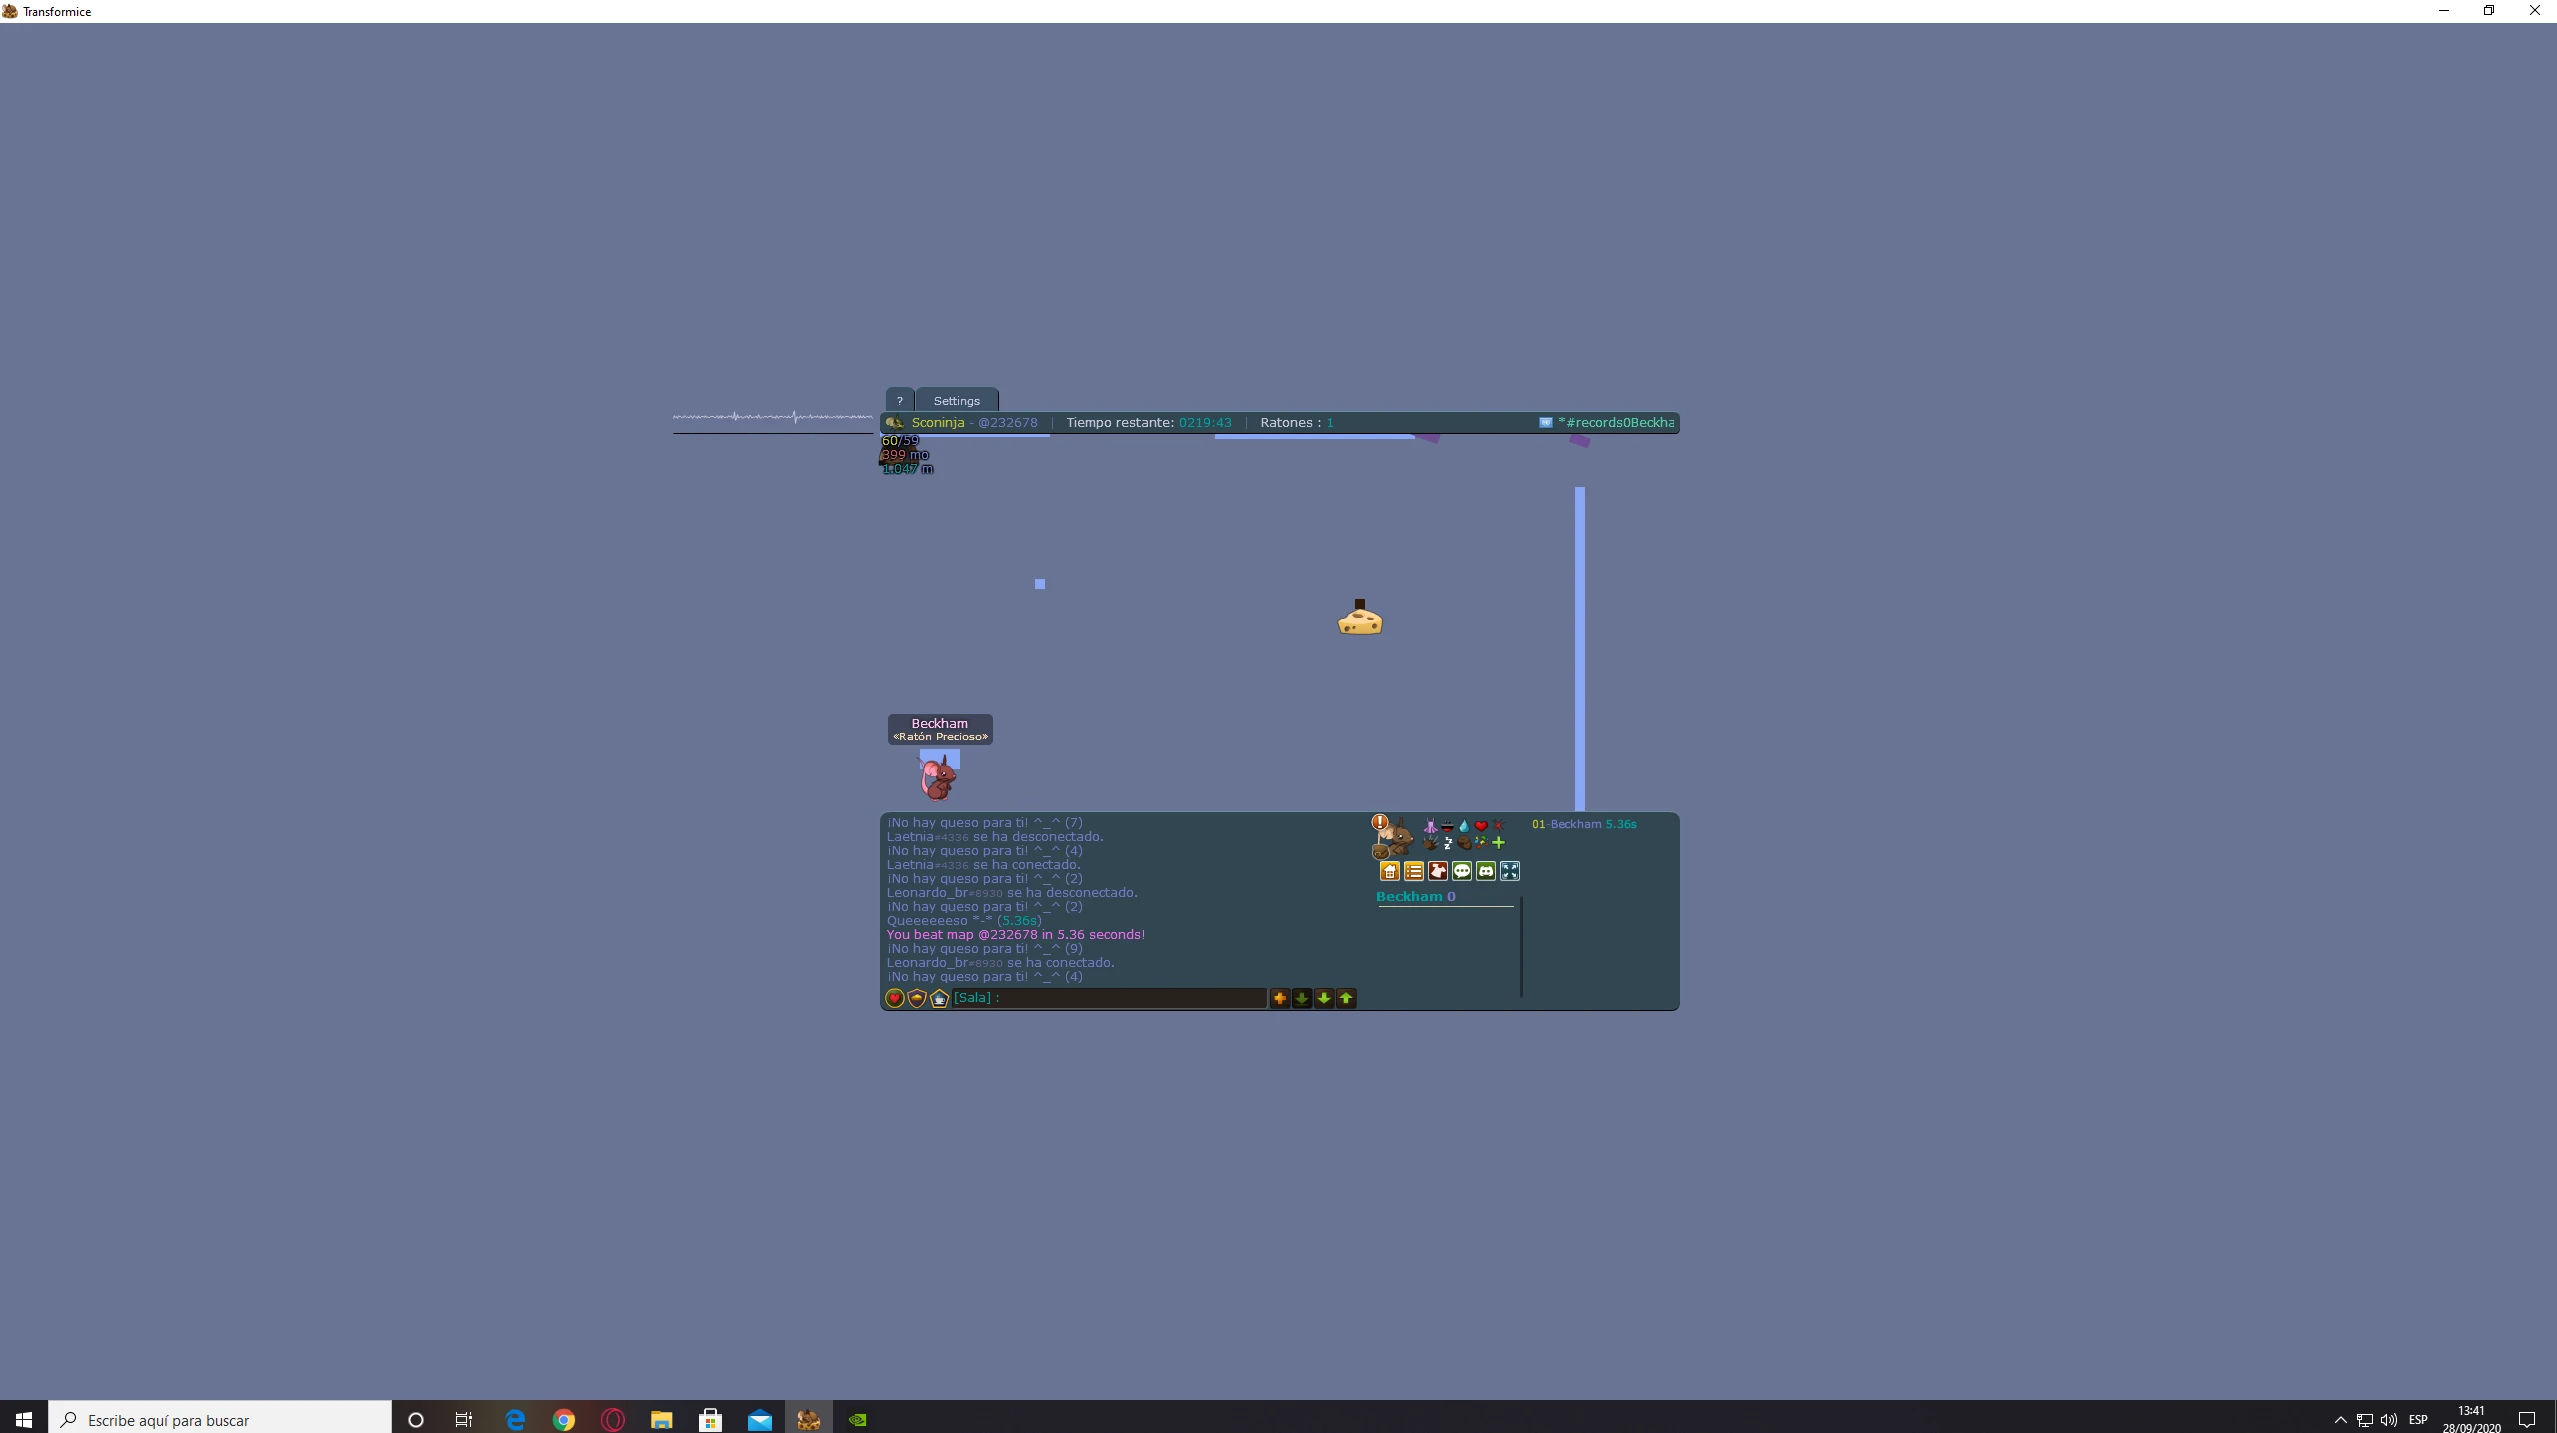Activate the sleep emote Zzz icon
Screen dimensions: 2557x1433
pyautogui.click(x=1447, y=843)
